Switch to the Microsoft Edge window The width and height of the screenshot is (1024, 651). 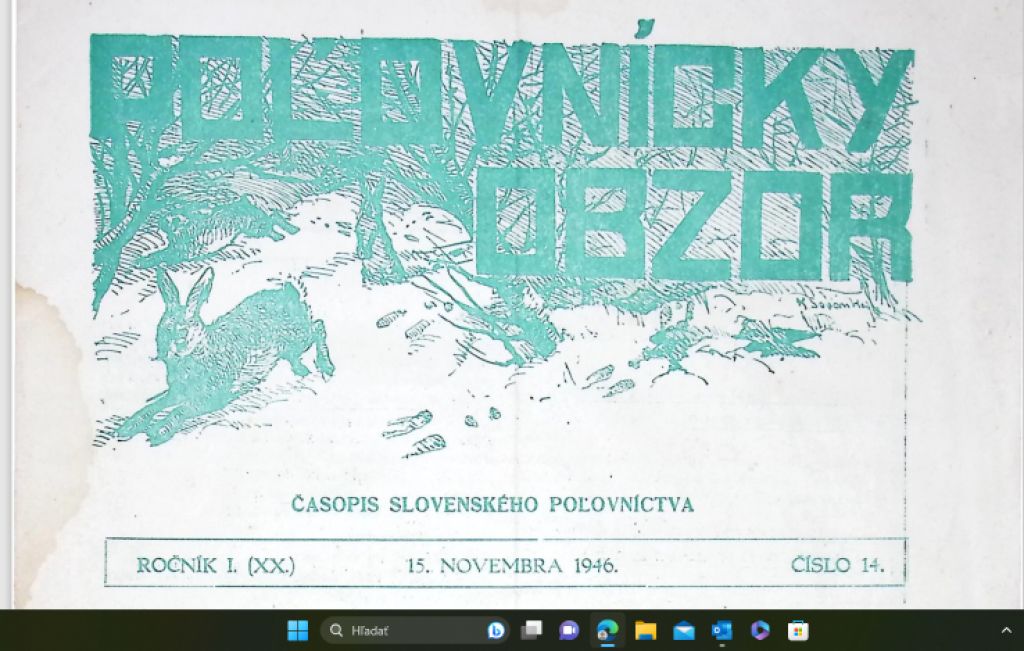(608, 630)
